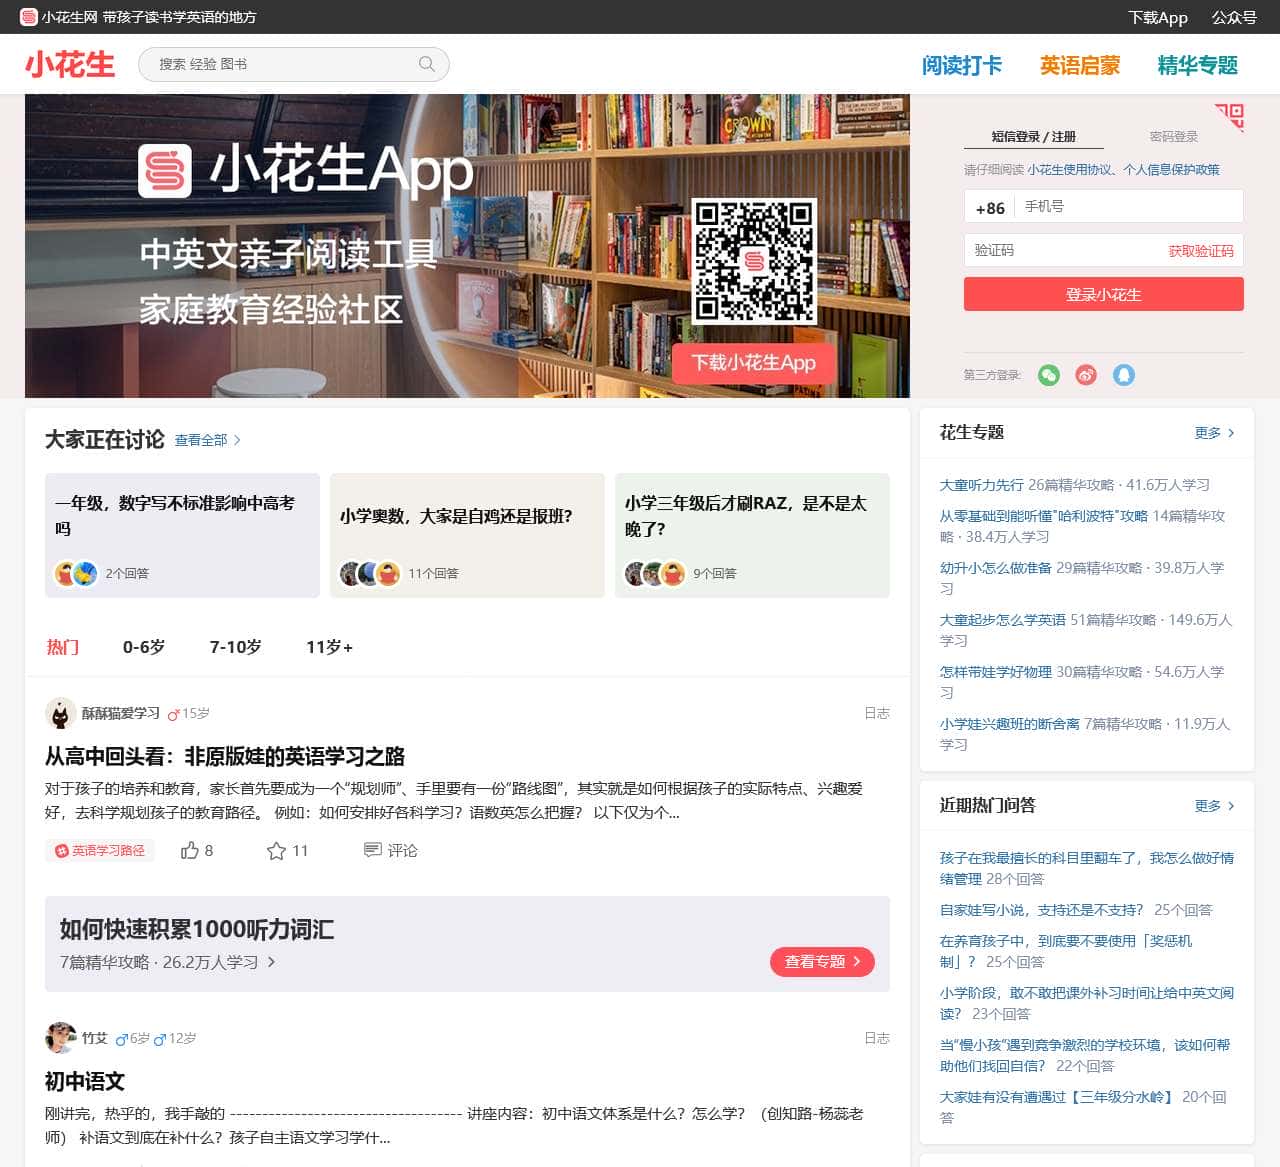The width and height of the screenshot is (1280, 1167).
Task: Open discussion 小学奥数，大家是自鸡还是报班
Action: (467, 535)
